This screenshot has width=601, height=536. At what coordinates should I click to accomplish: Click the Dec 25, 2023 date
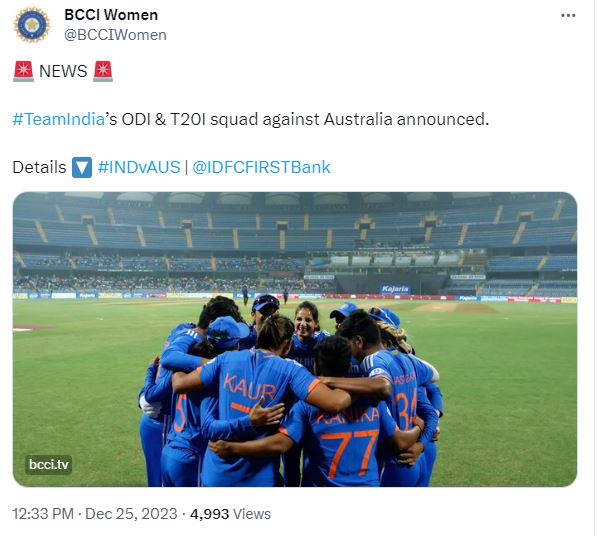(132, 514)
